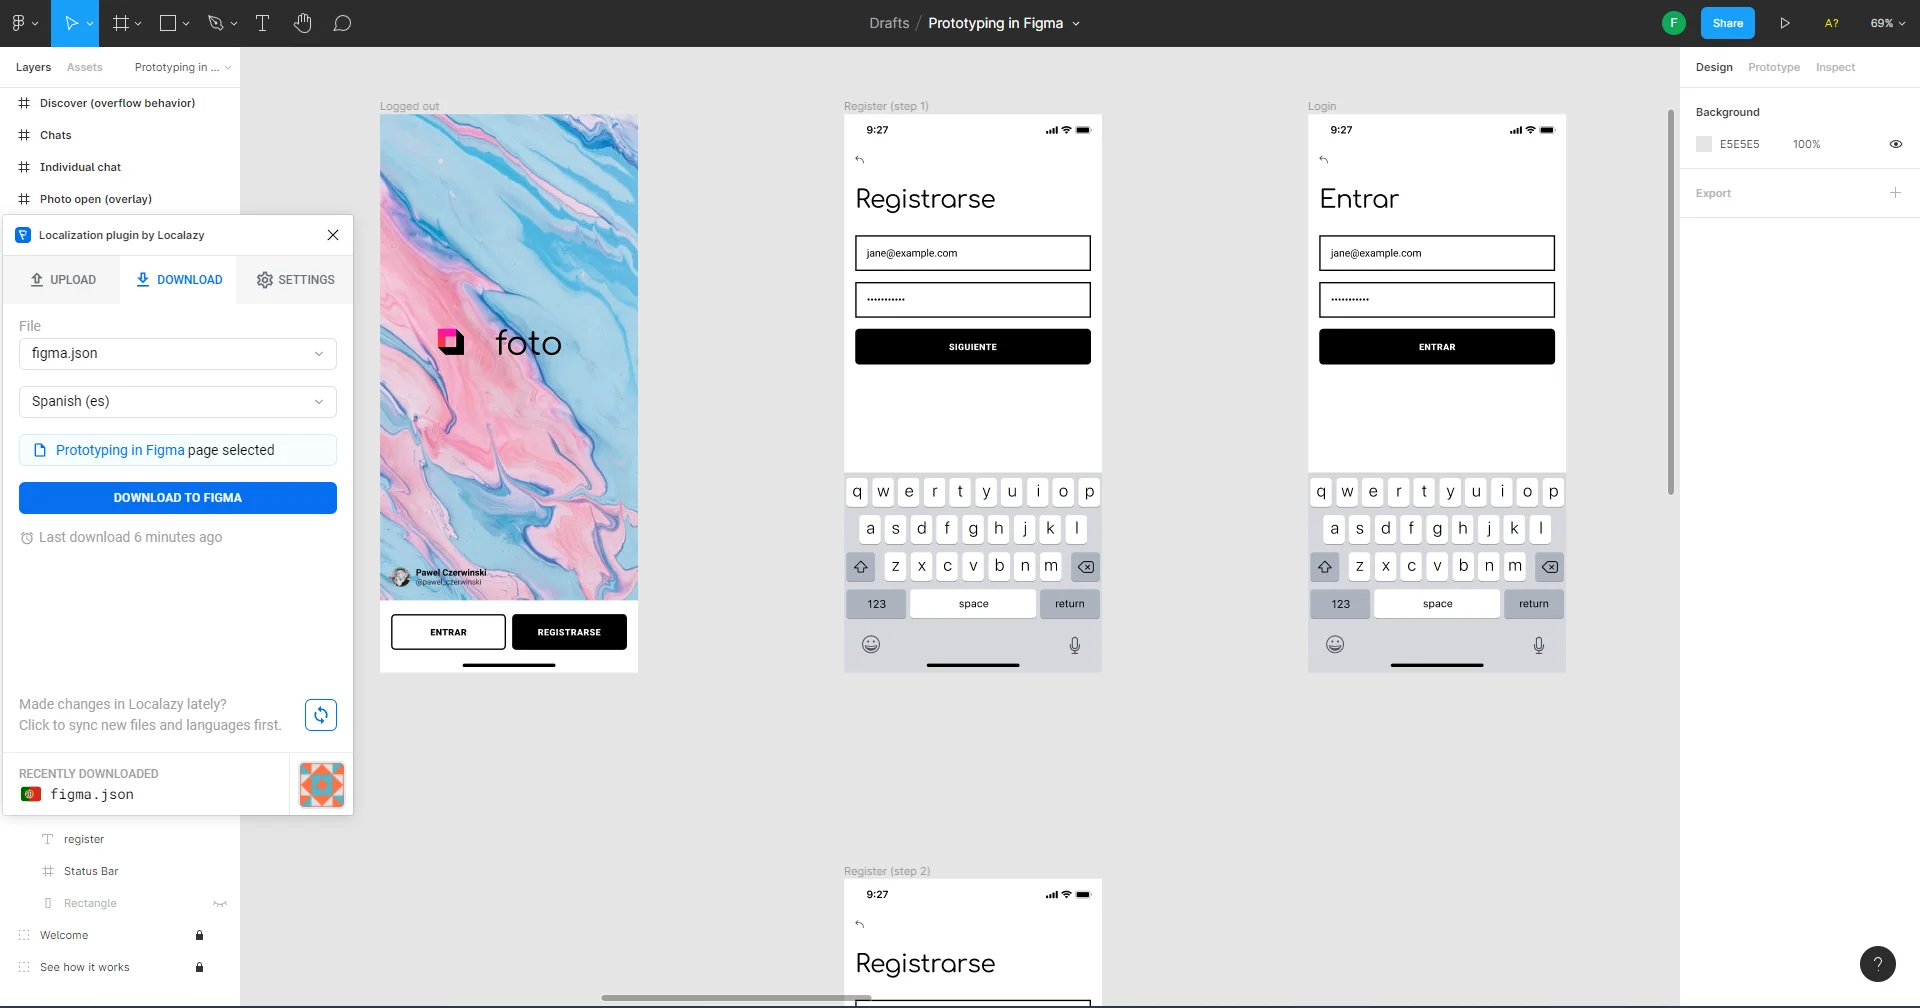Click the Present play icon
The width and height of the screenshot is (1920, 1008).
coord(1784,23)
